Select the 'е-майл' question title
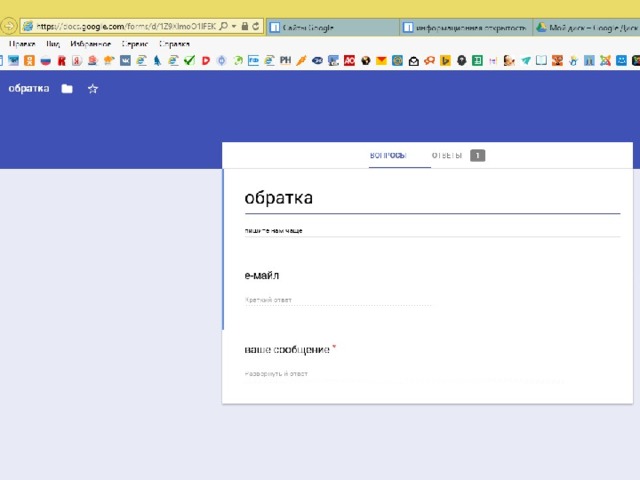640x480 pixels. tap(262, 275)
